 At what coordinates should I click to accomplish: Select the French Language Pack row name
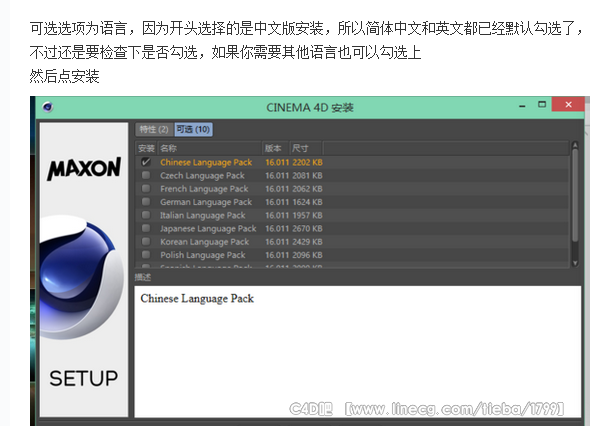pyautogui.click(x=204, y=189)
